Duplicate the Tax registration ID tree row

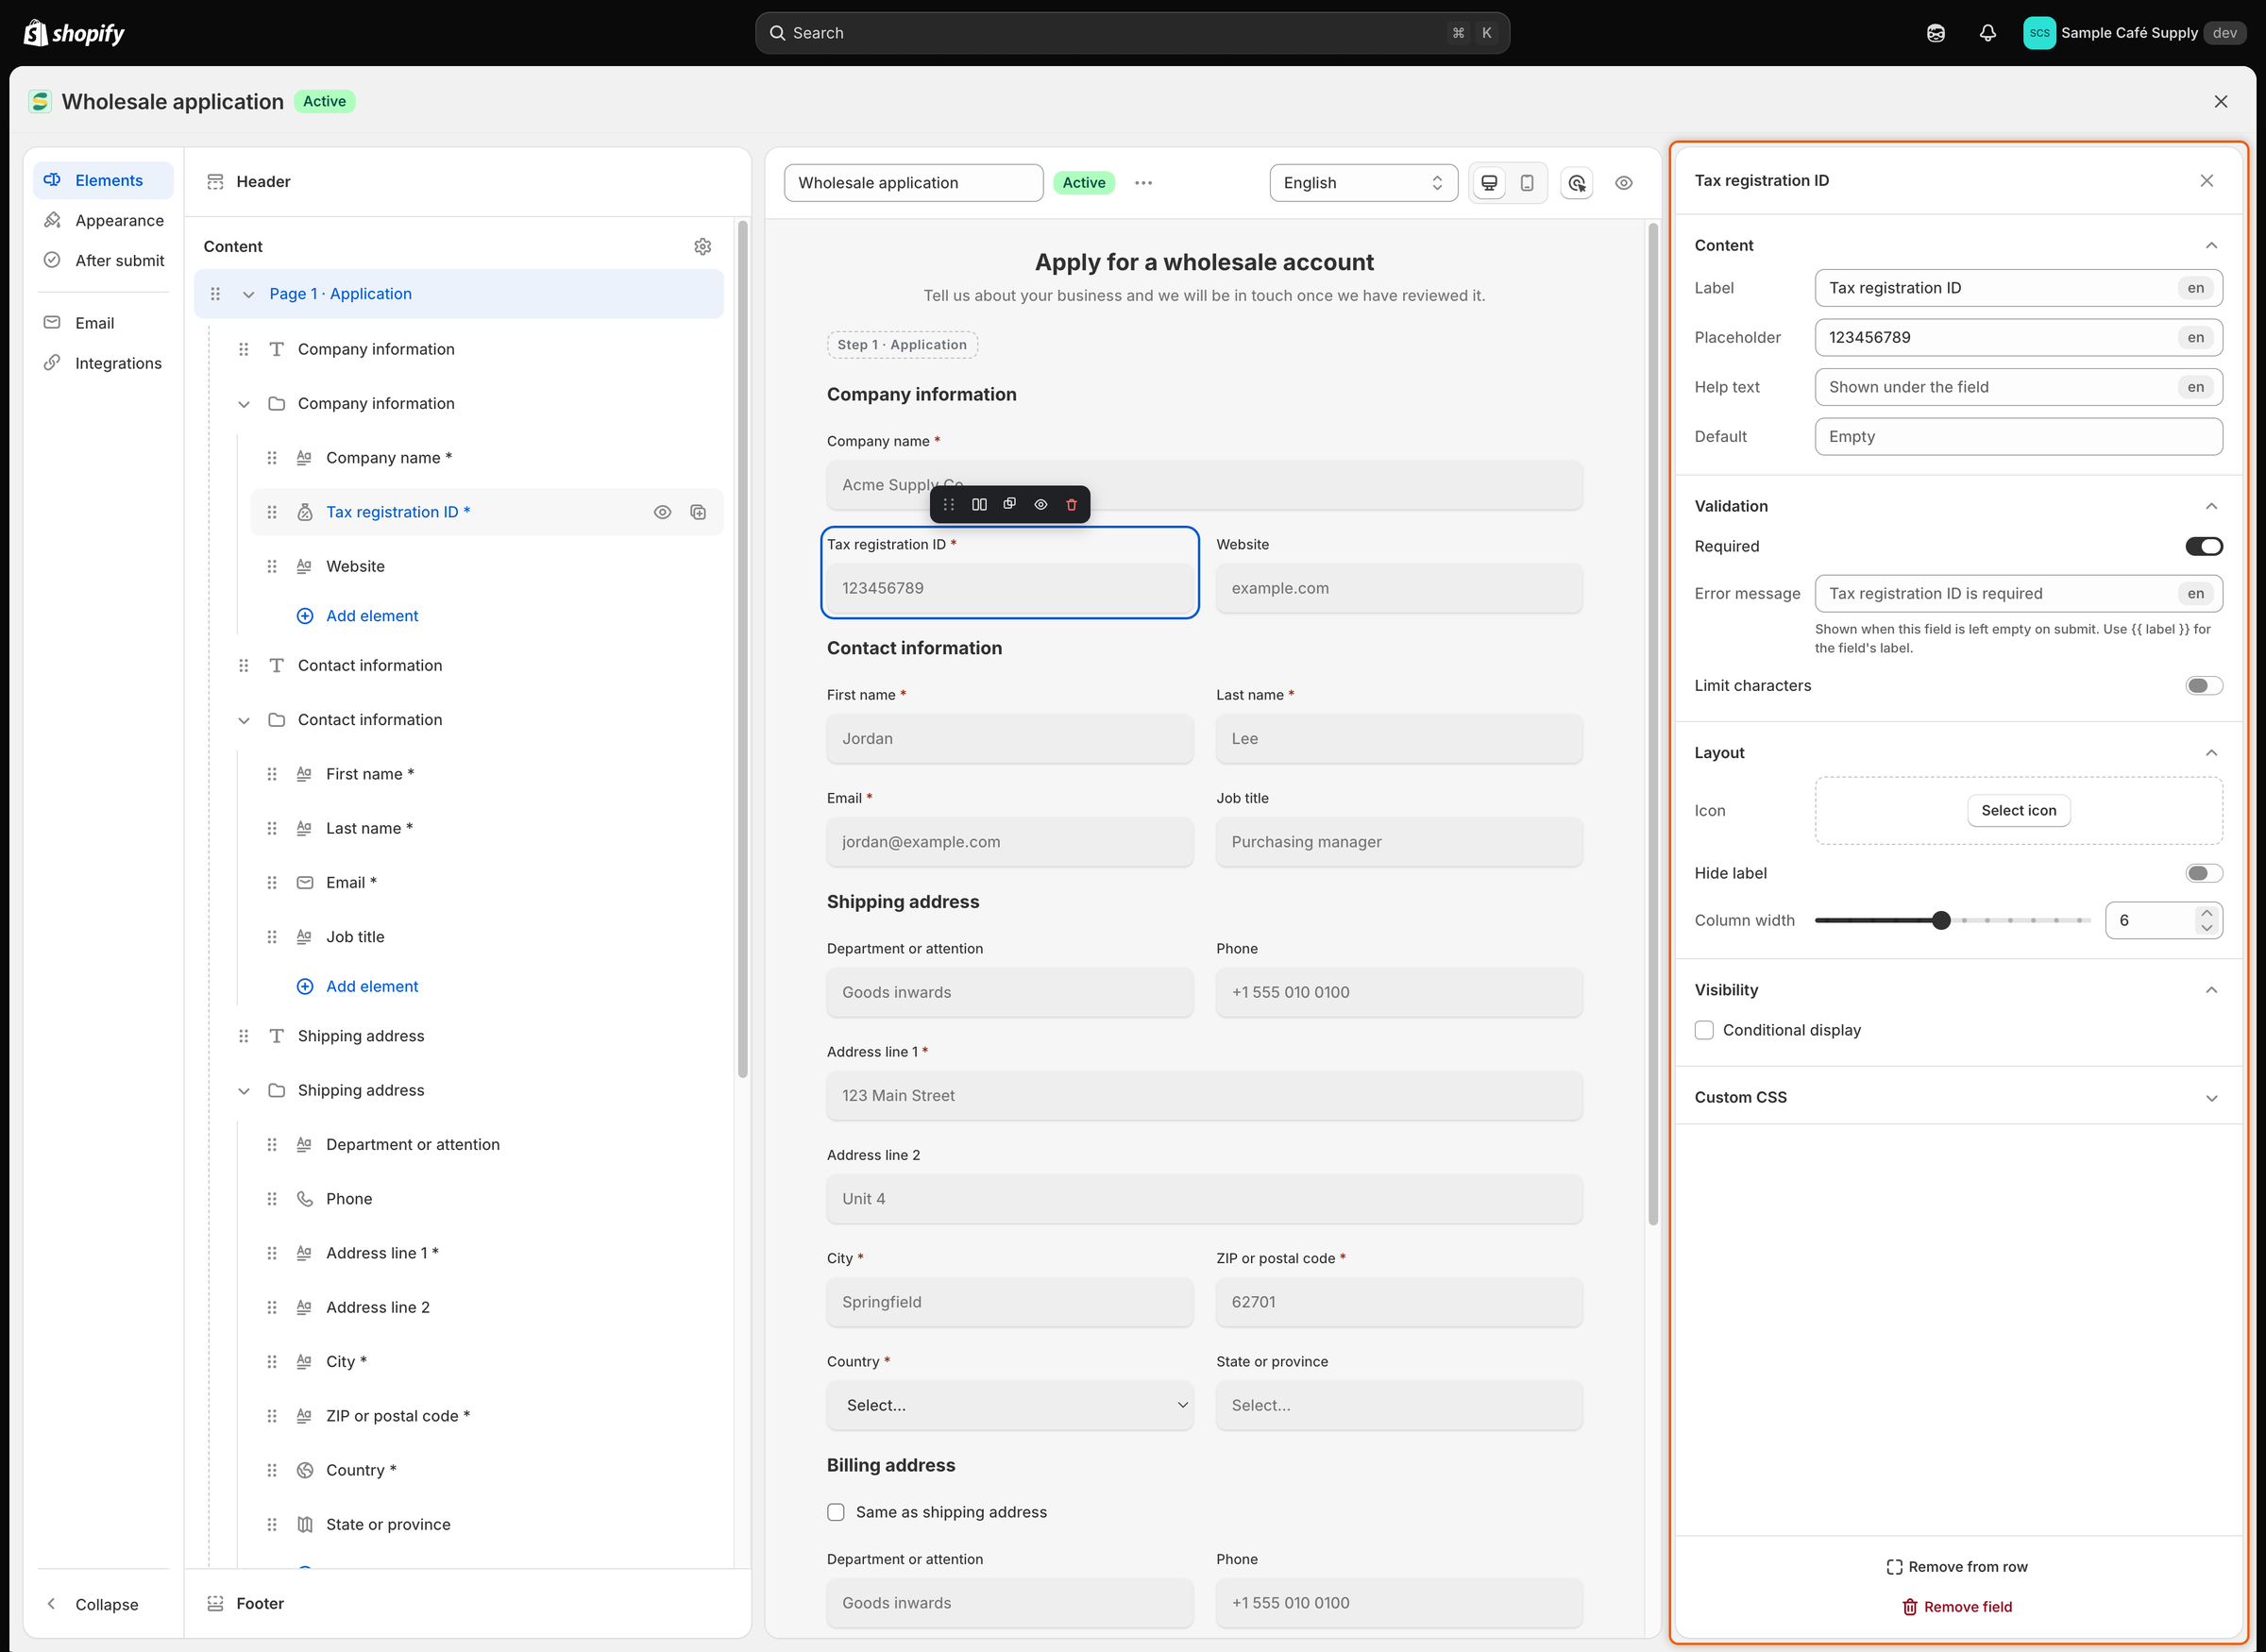pyautogui.click(x=698, y=512)
